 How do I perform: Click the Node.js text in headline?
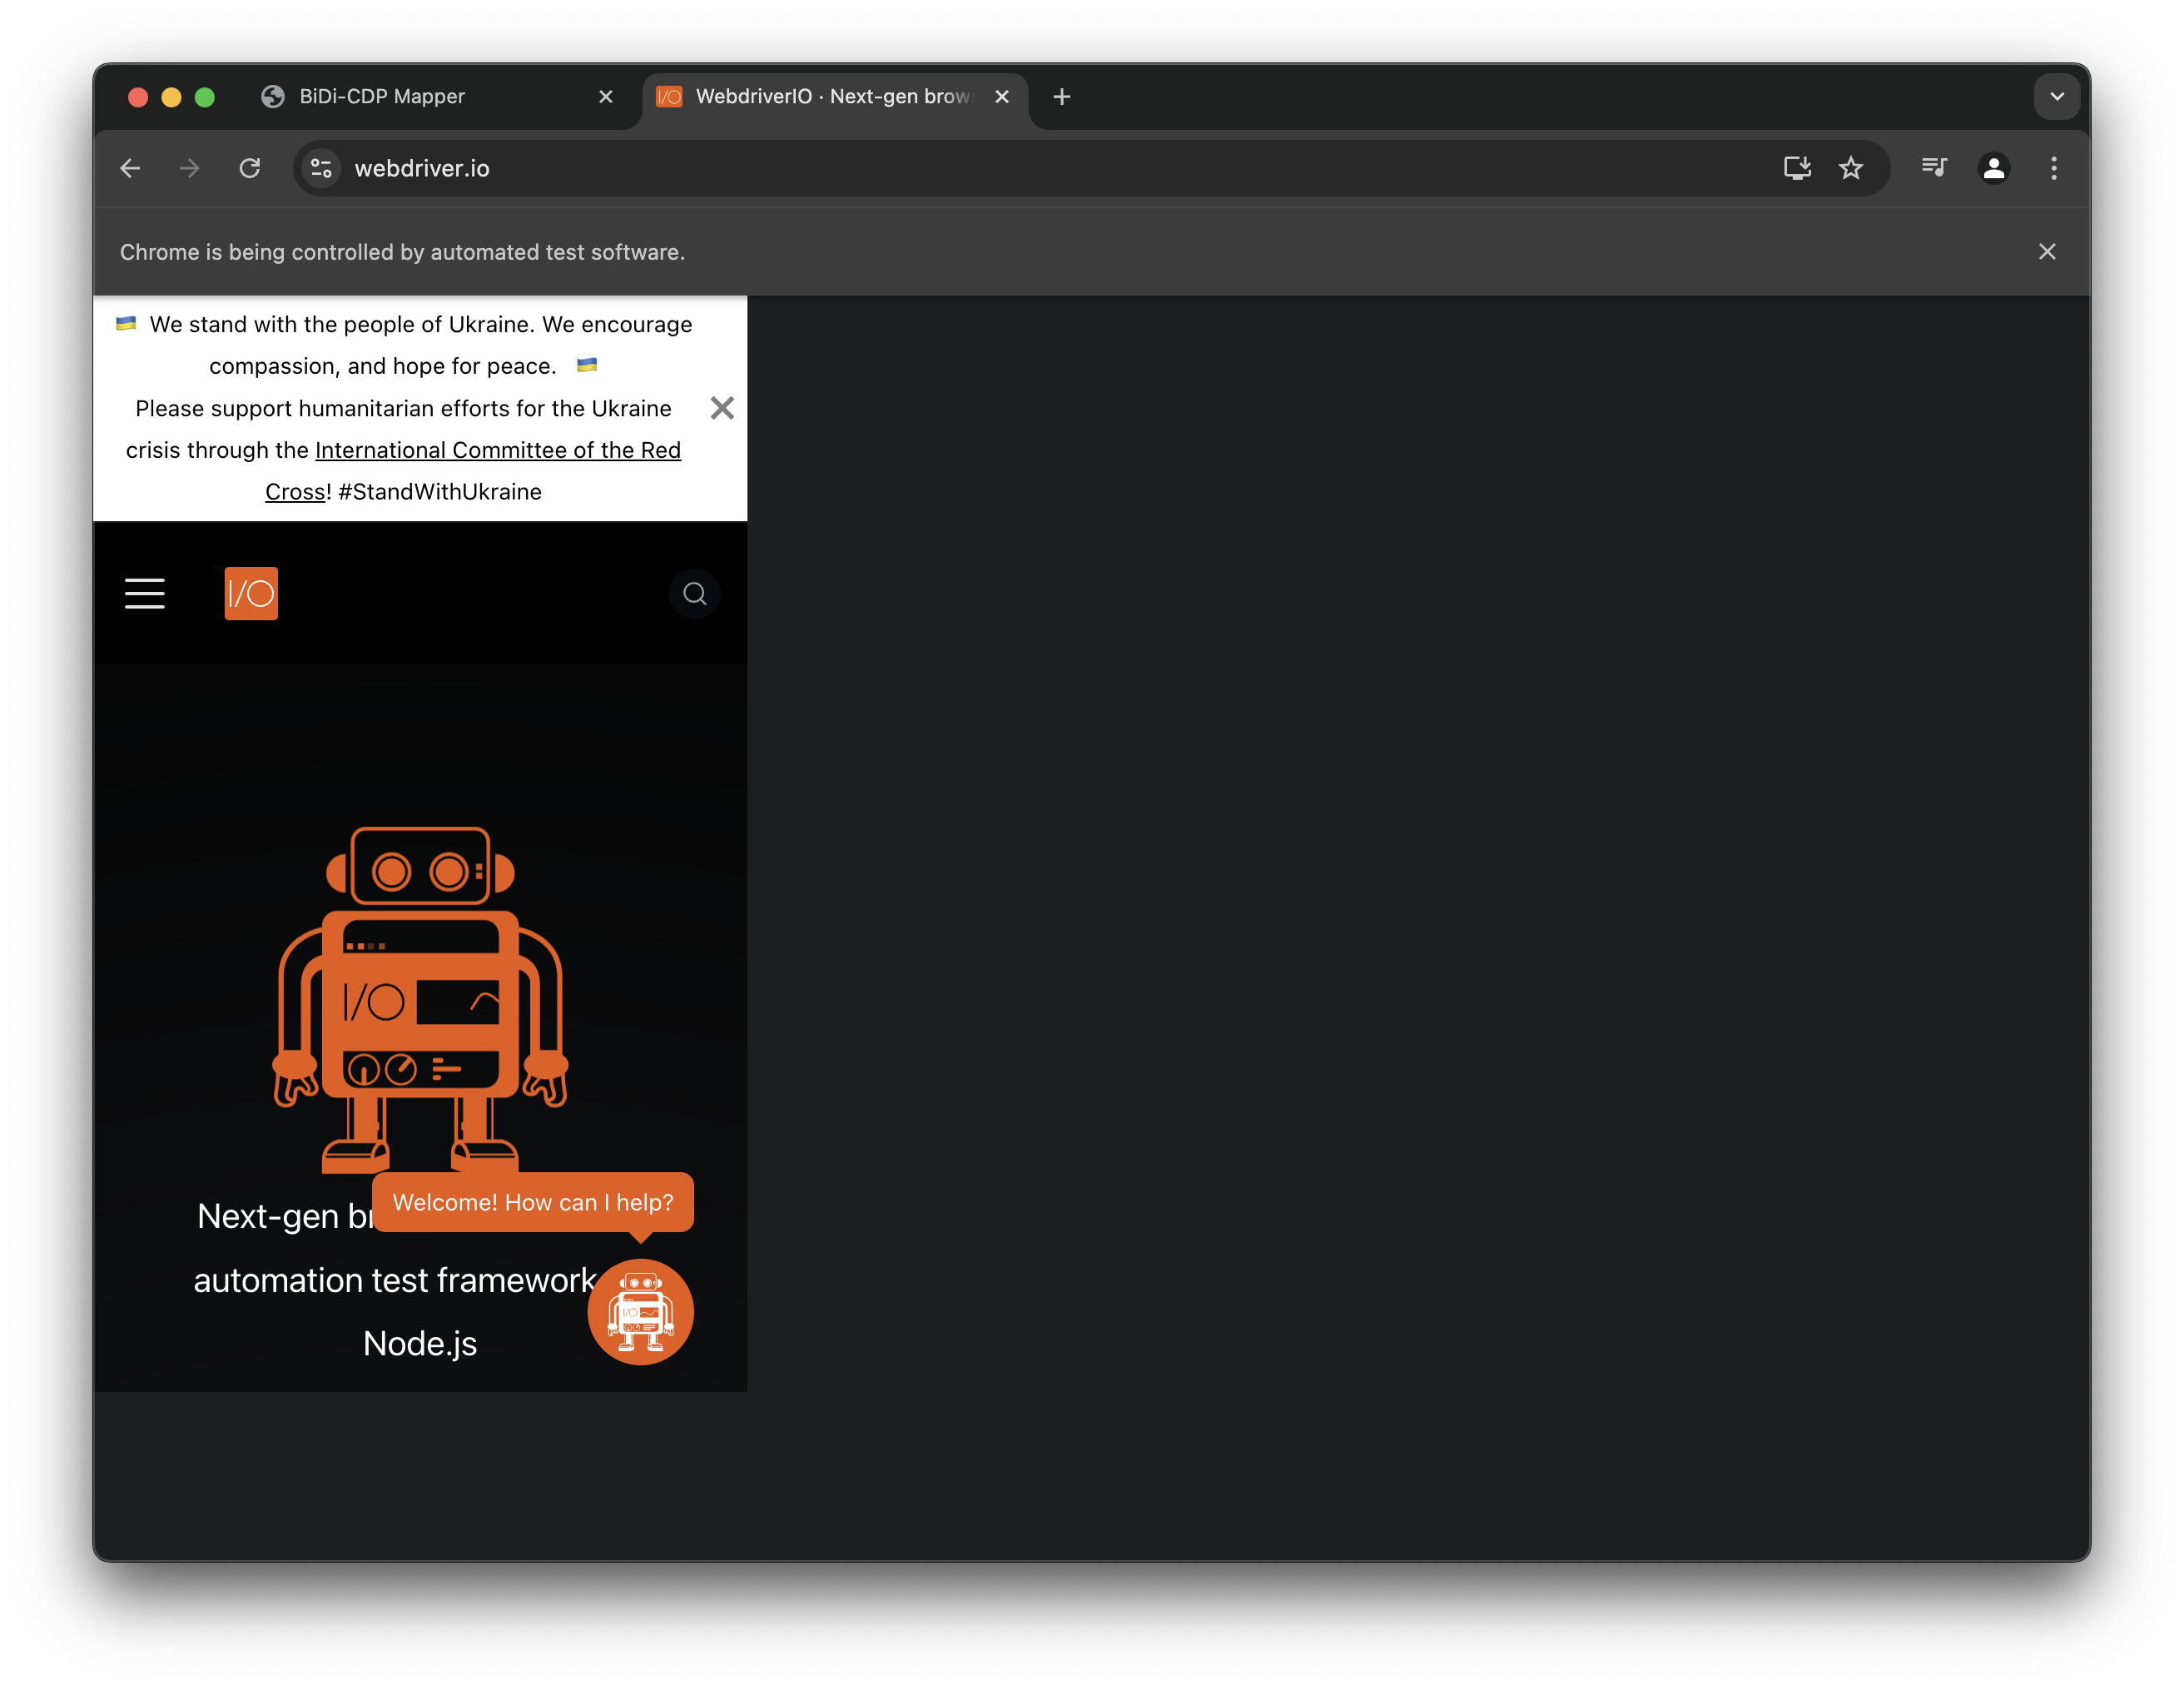(420, 1343)
